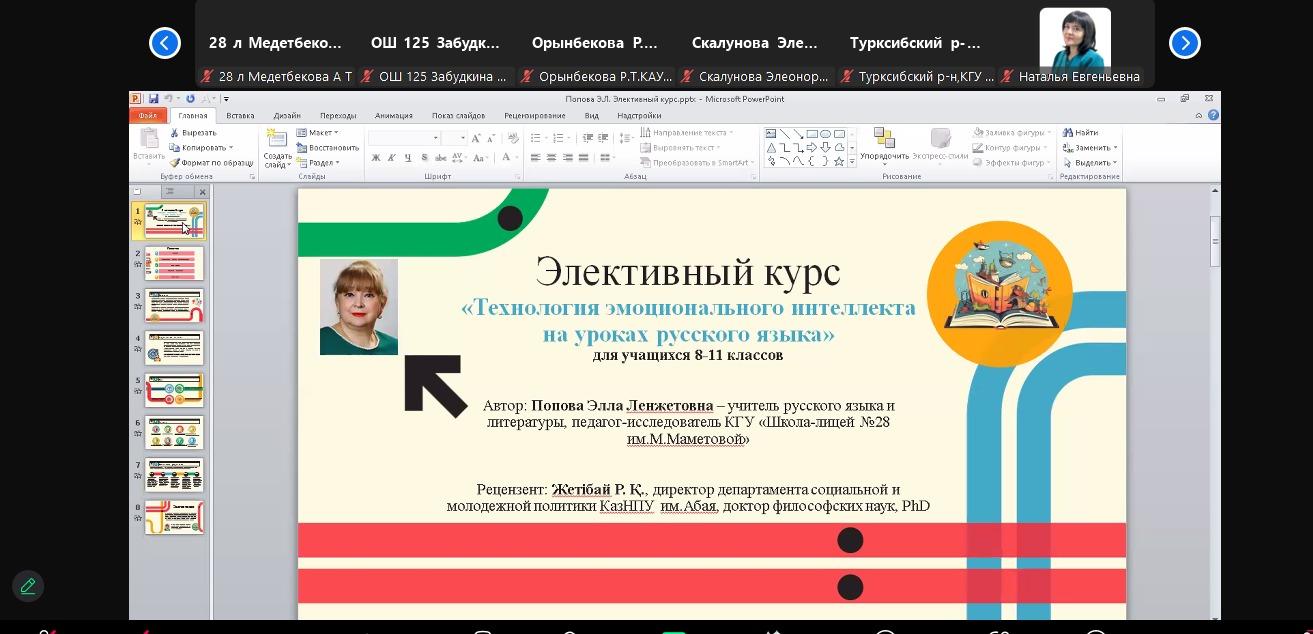Expand the Section (Раздел) dropdown
Viewport: 1313px width, 634px height.
318,162
